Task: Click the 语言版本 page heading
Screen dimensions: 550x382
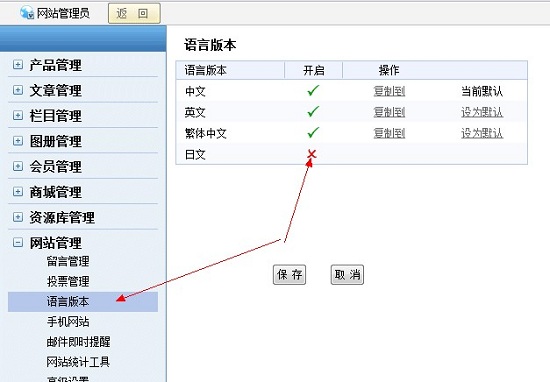Action: click(210, 45)
